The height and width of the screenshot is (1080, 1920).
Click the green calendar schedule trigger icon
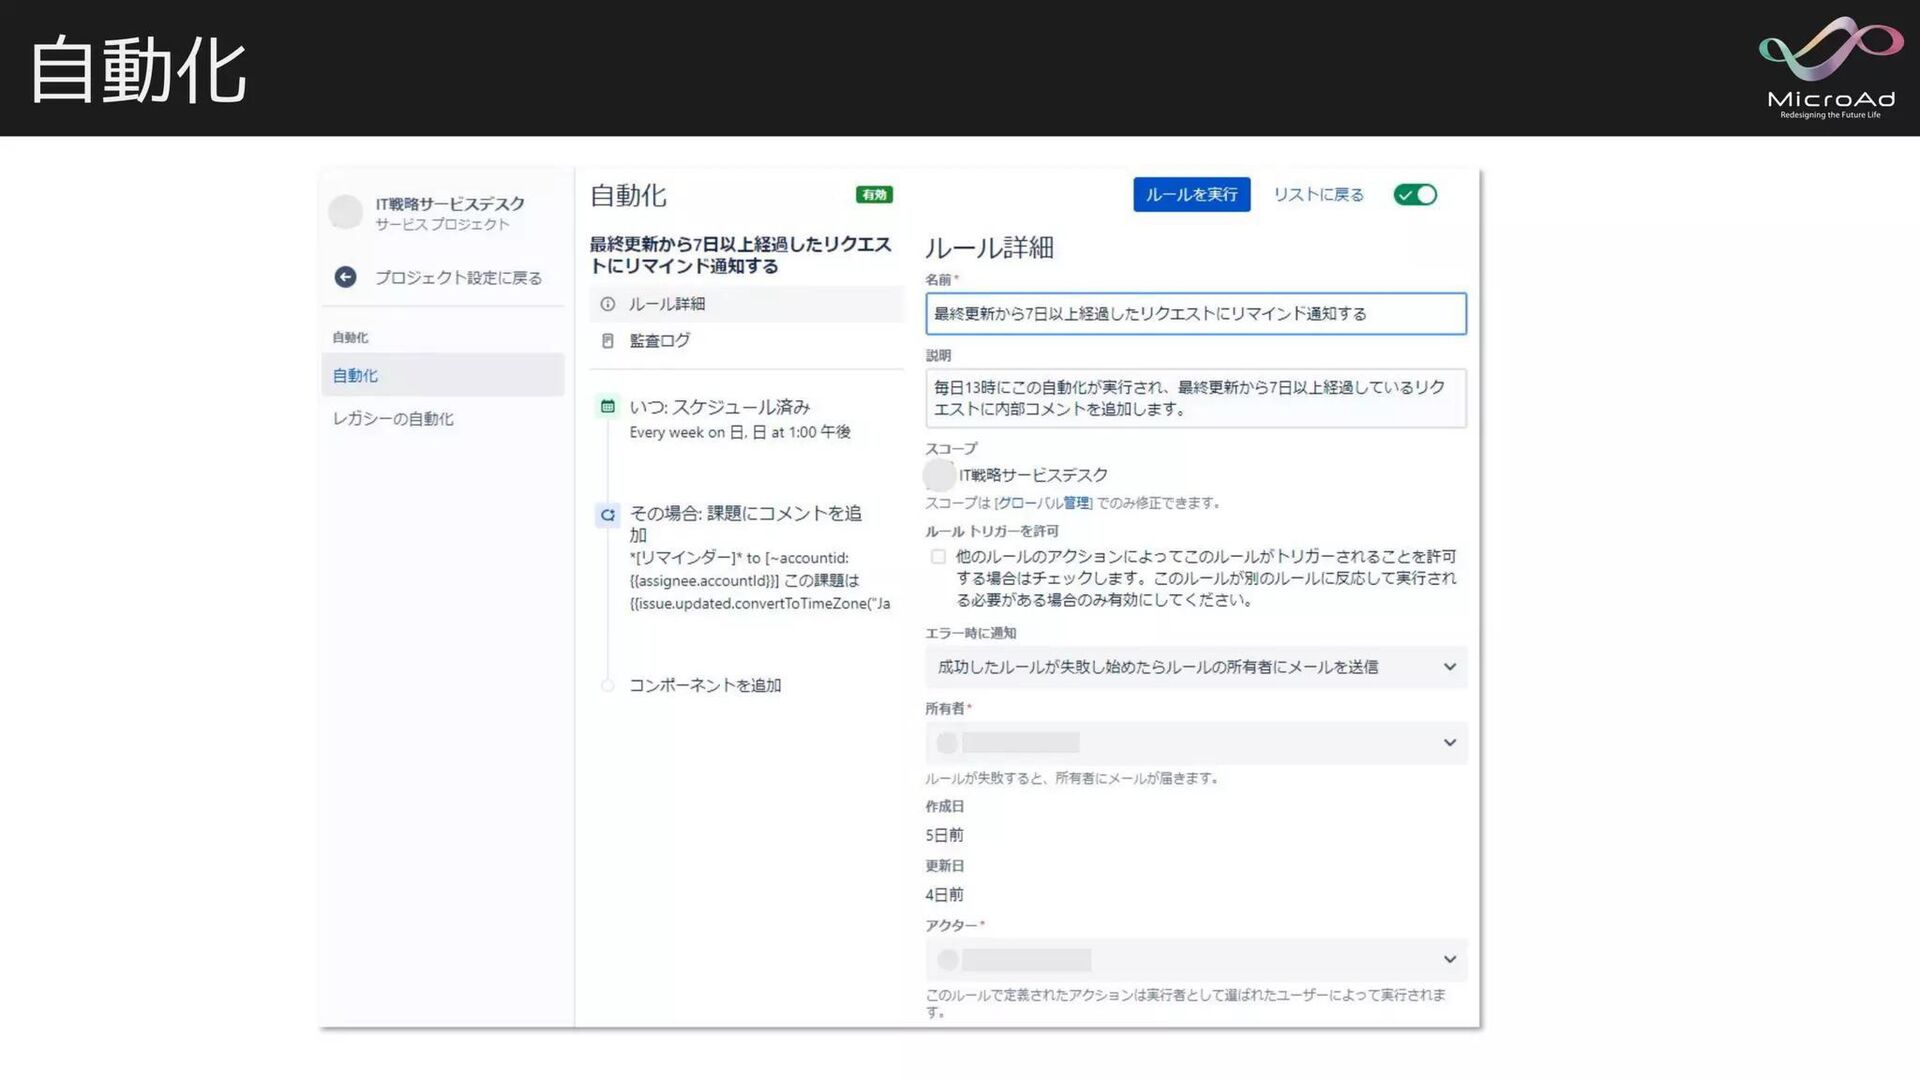point(607,406)
